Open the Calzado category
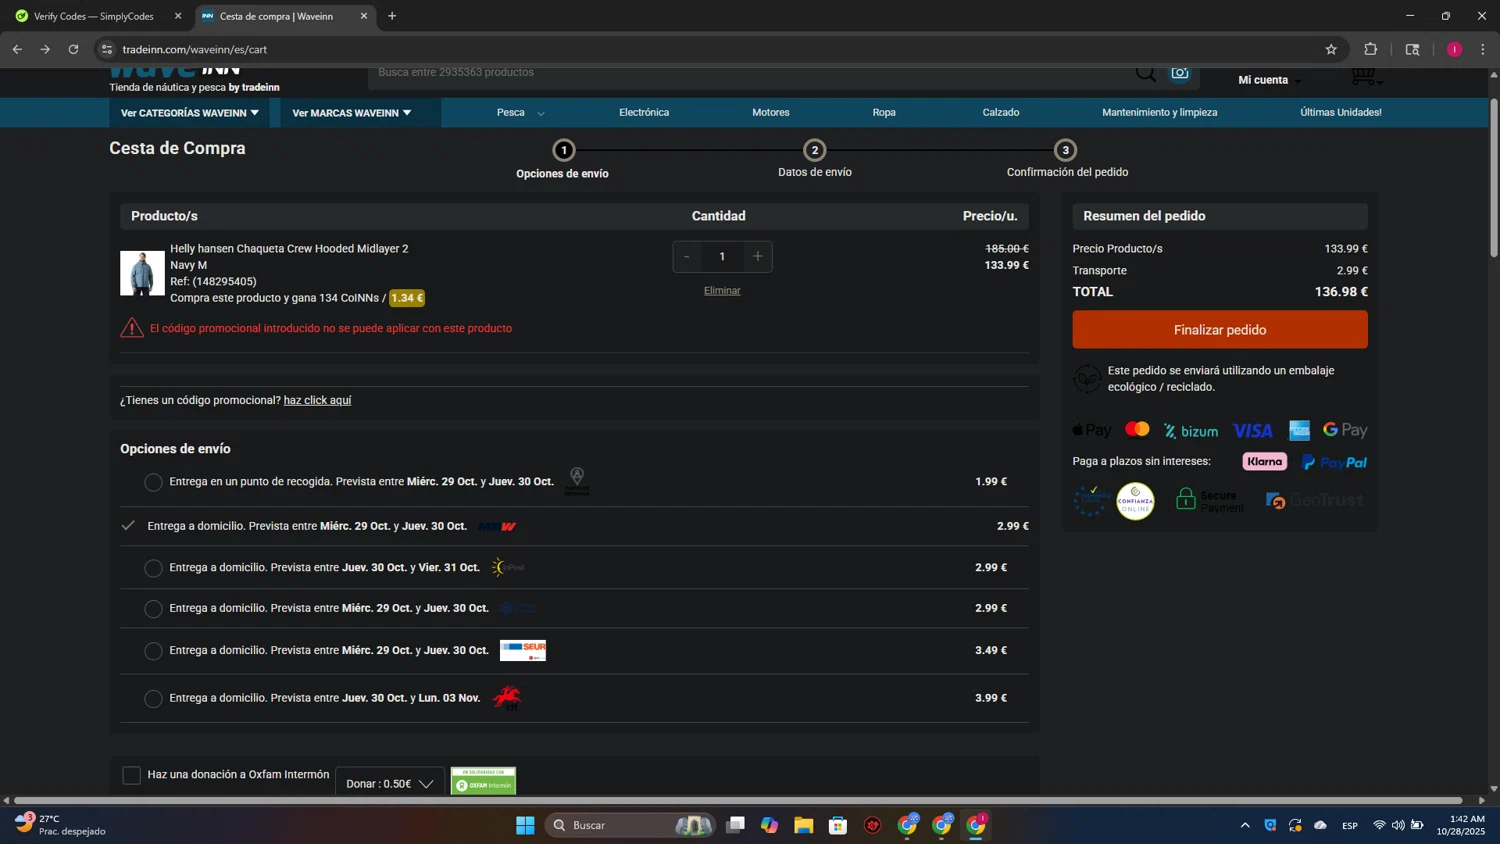This screenshot has width=1500, height=844. (x=1001, y=112)
